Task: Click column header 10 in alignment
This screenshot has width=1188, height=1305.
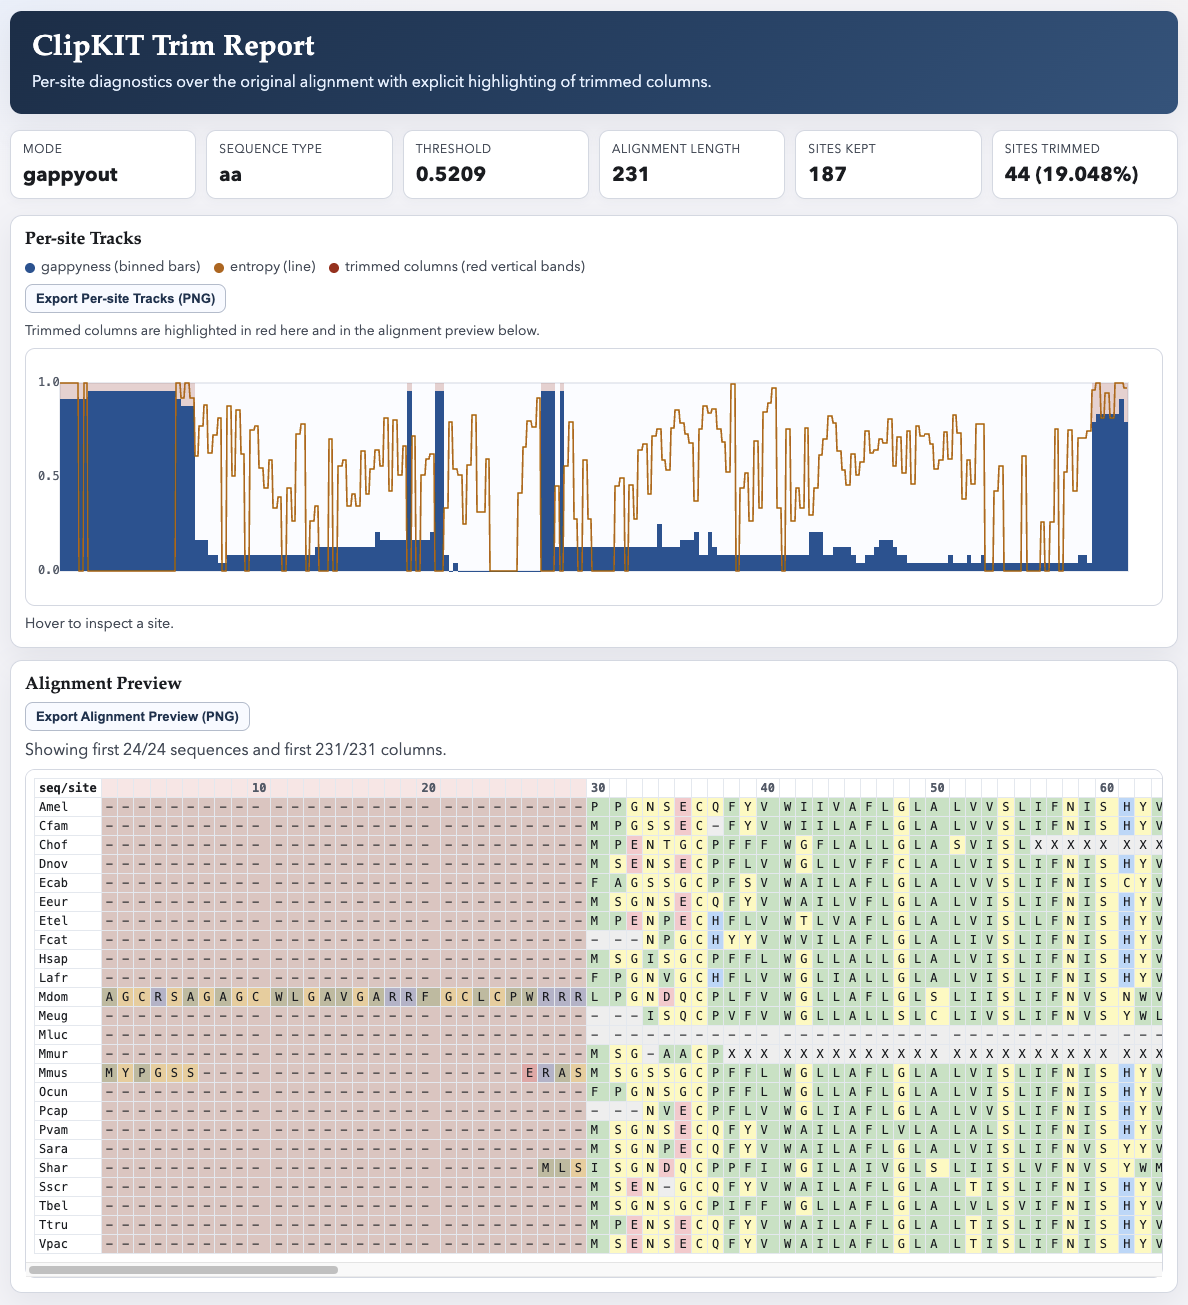Action: 259,788
